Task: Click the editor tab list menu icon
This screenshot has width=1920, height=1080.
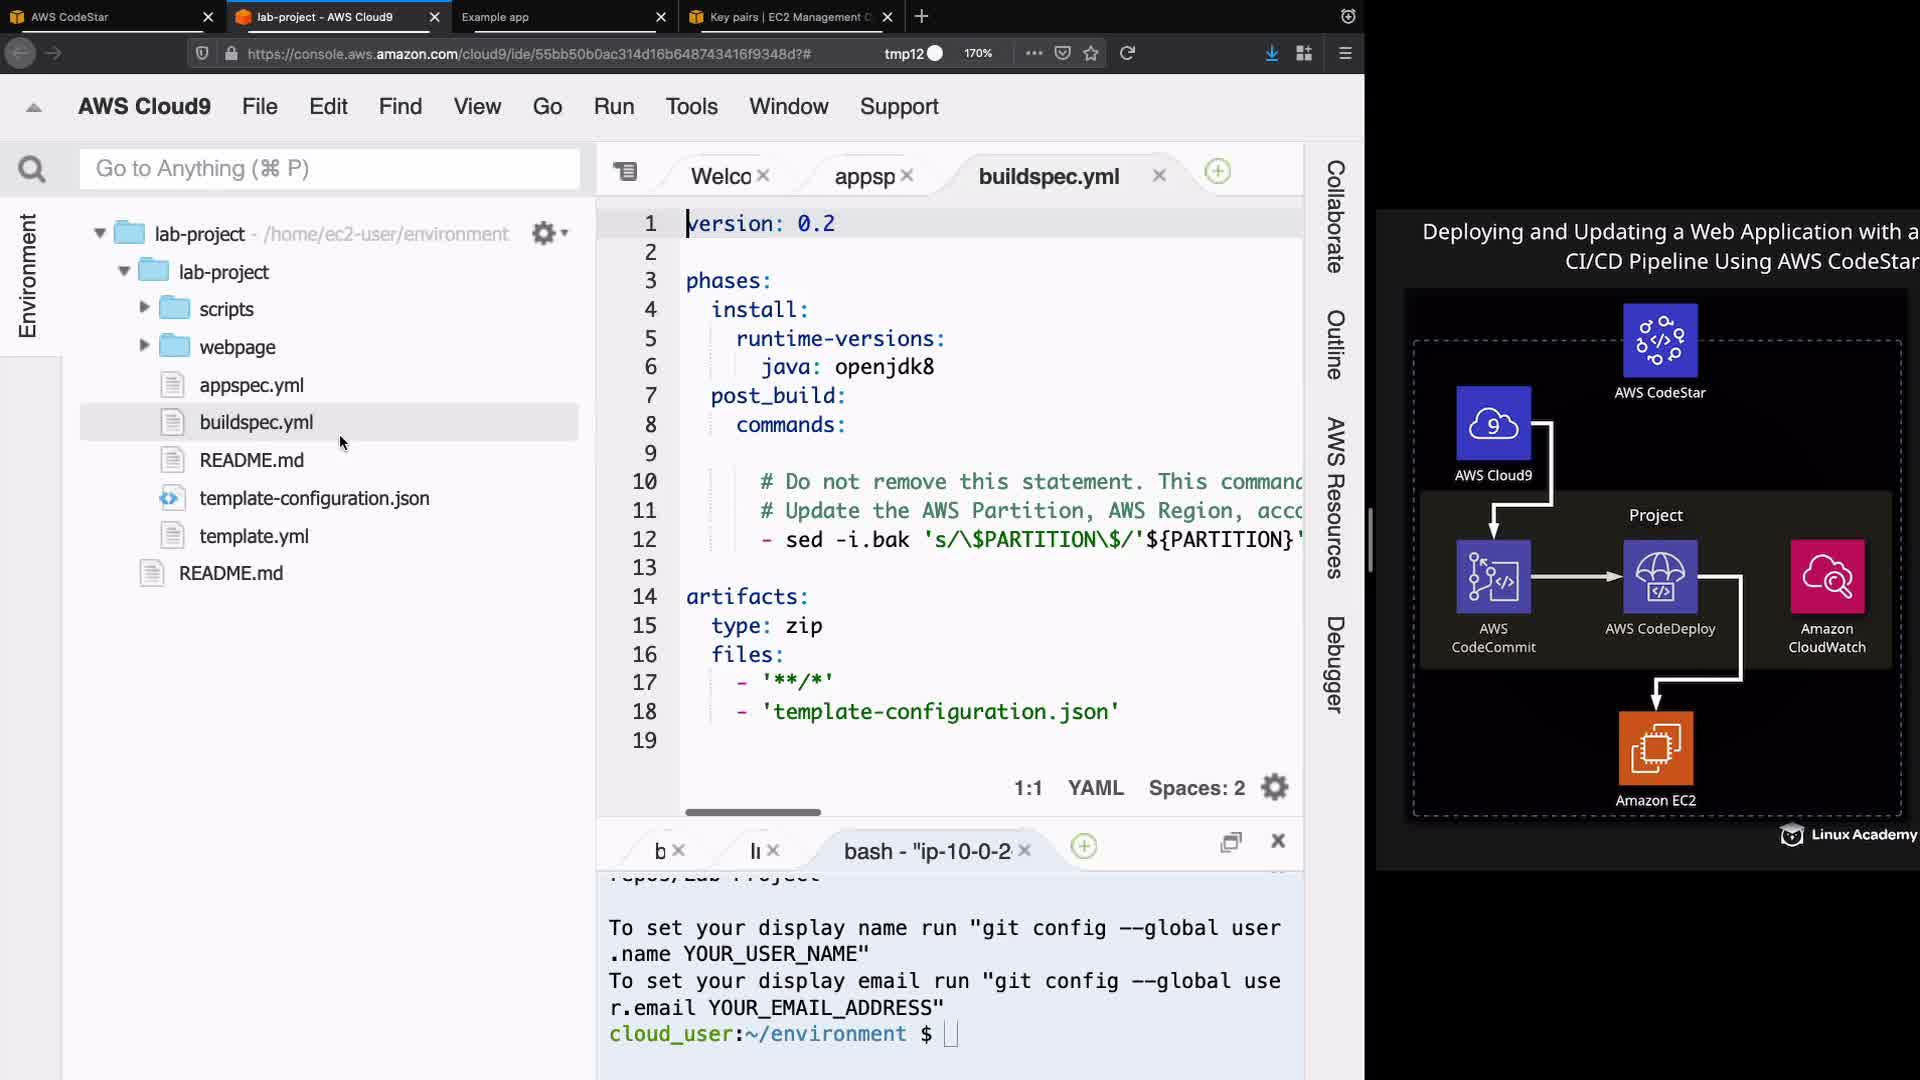Action: (x=625, y=172)
